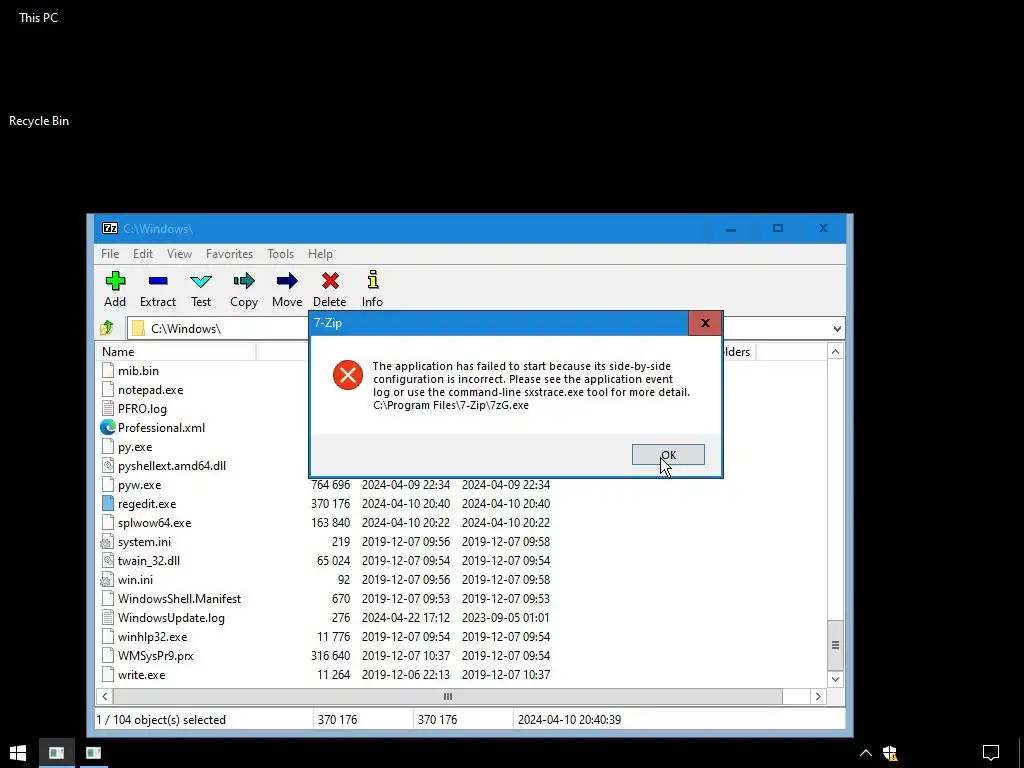1024x768 pixels.
Task: Click the Test toolbar icon
Action: click(201, 281)
